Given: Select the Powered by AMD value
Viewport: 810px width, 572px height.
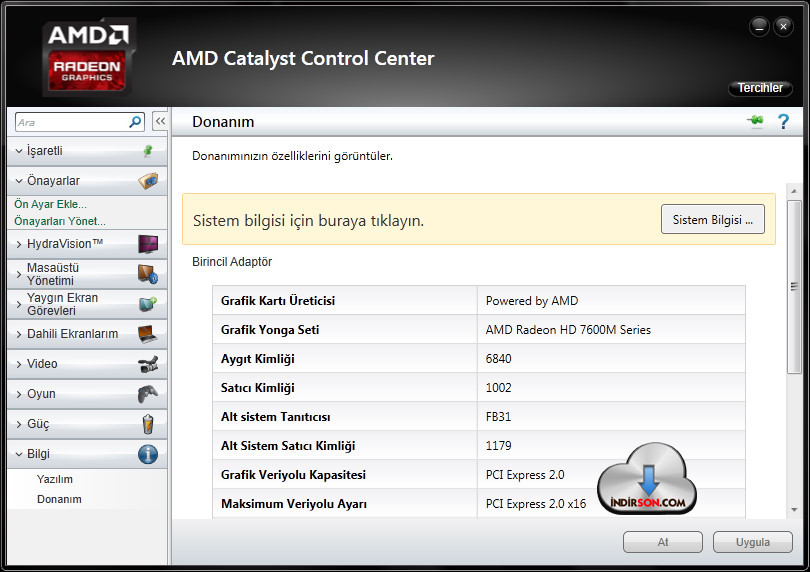Looking at the screenshot, I should click(532, 301).
